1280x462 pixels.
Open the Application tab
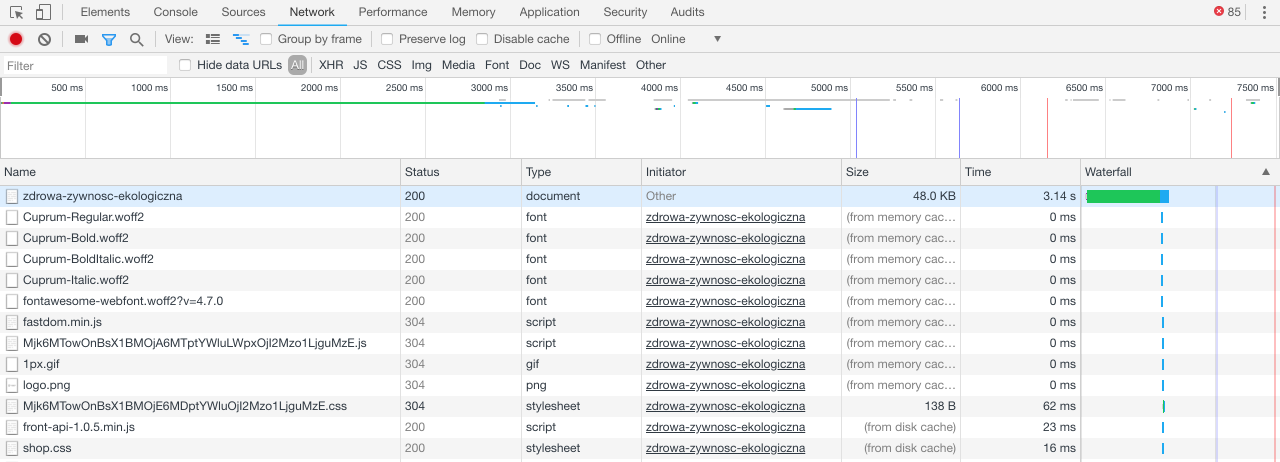point(549,12)
